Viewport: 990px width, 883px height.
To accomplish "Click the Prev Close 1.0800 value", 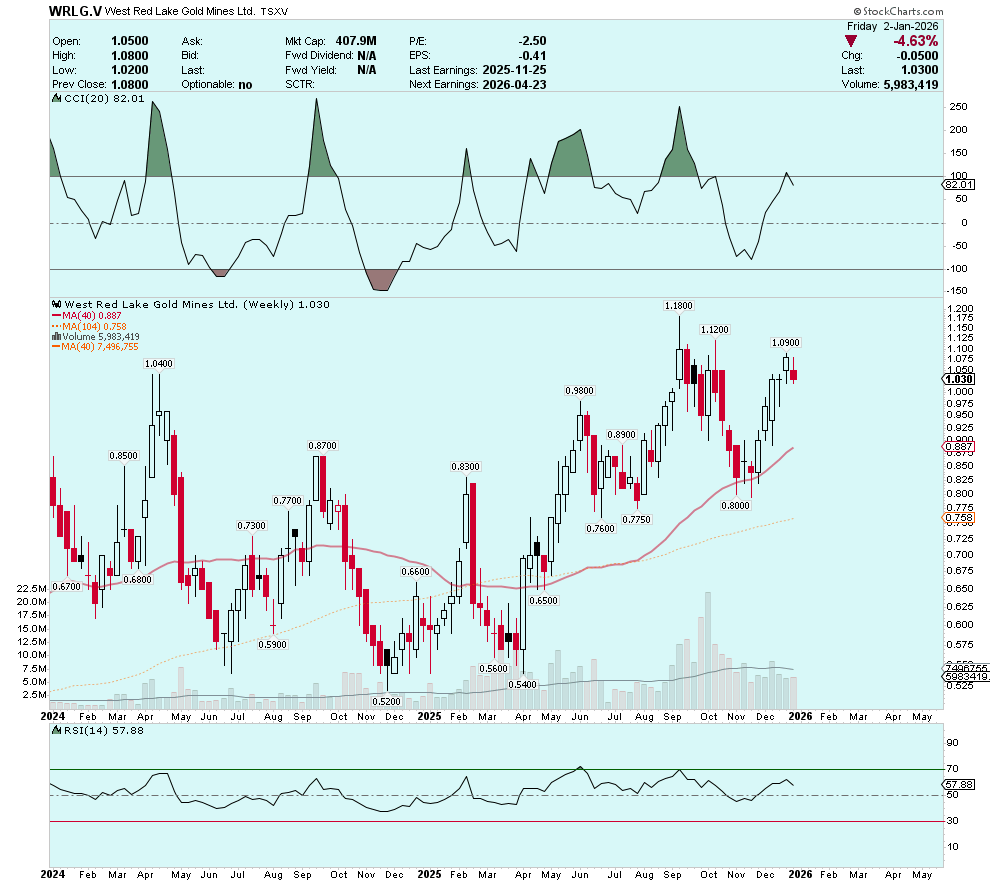I will coord(129,85).
